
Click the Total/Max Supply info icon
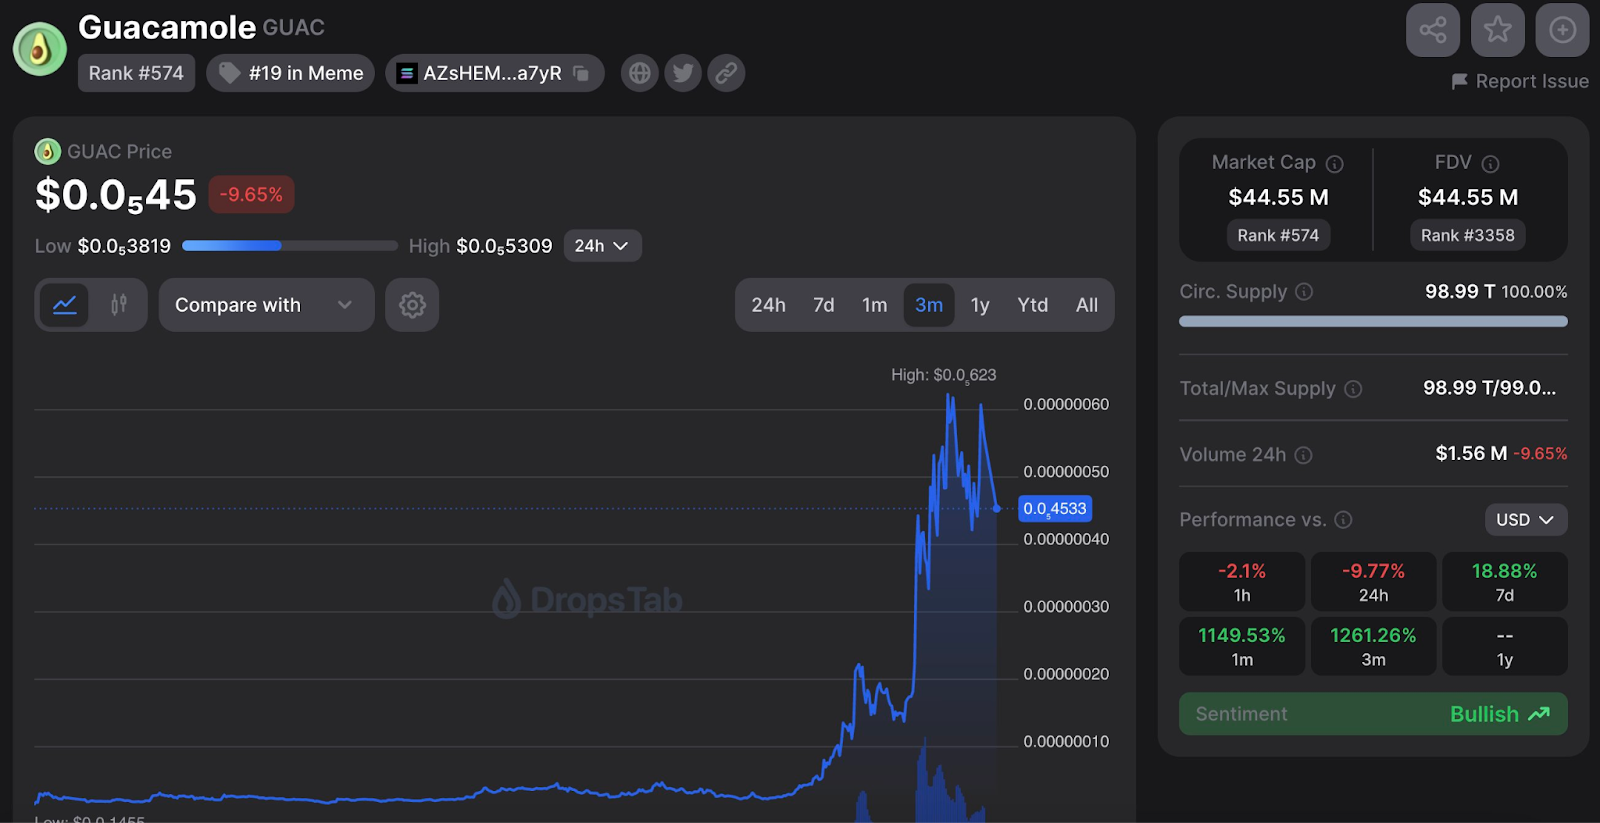click(1353, 389)
